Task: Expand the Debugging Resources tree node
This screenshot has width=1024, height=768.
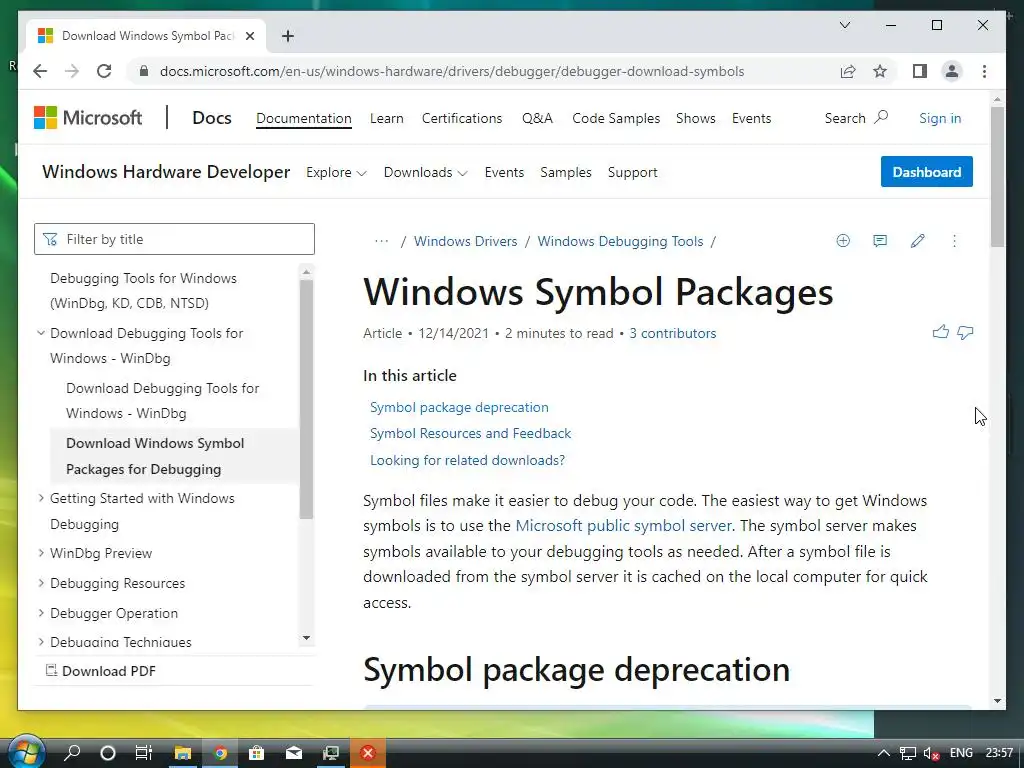Action: point(40,583)
